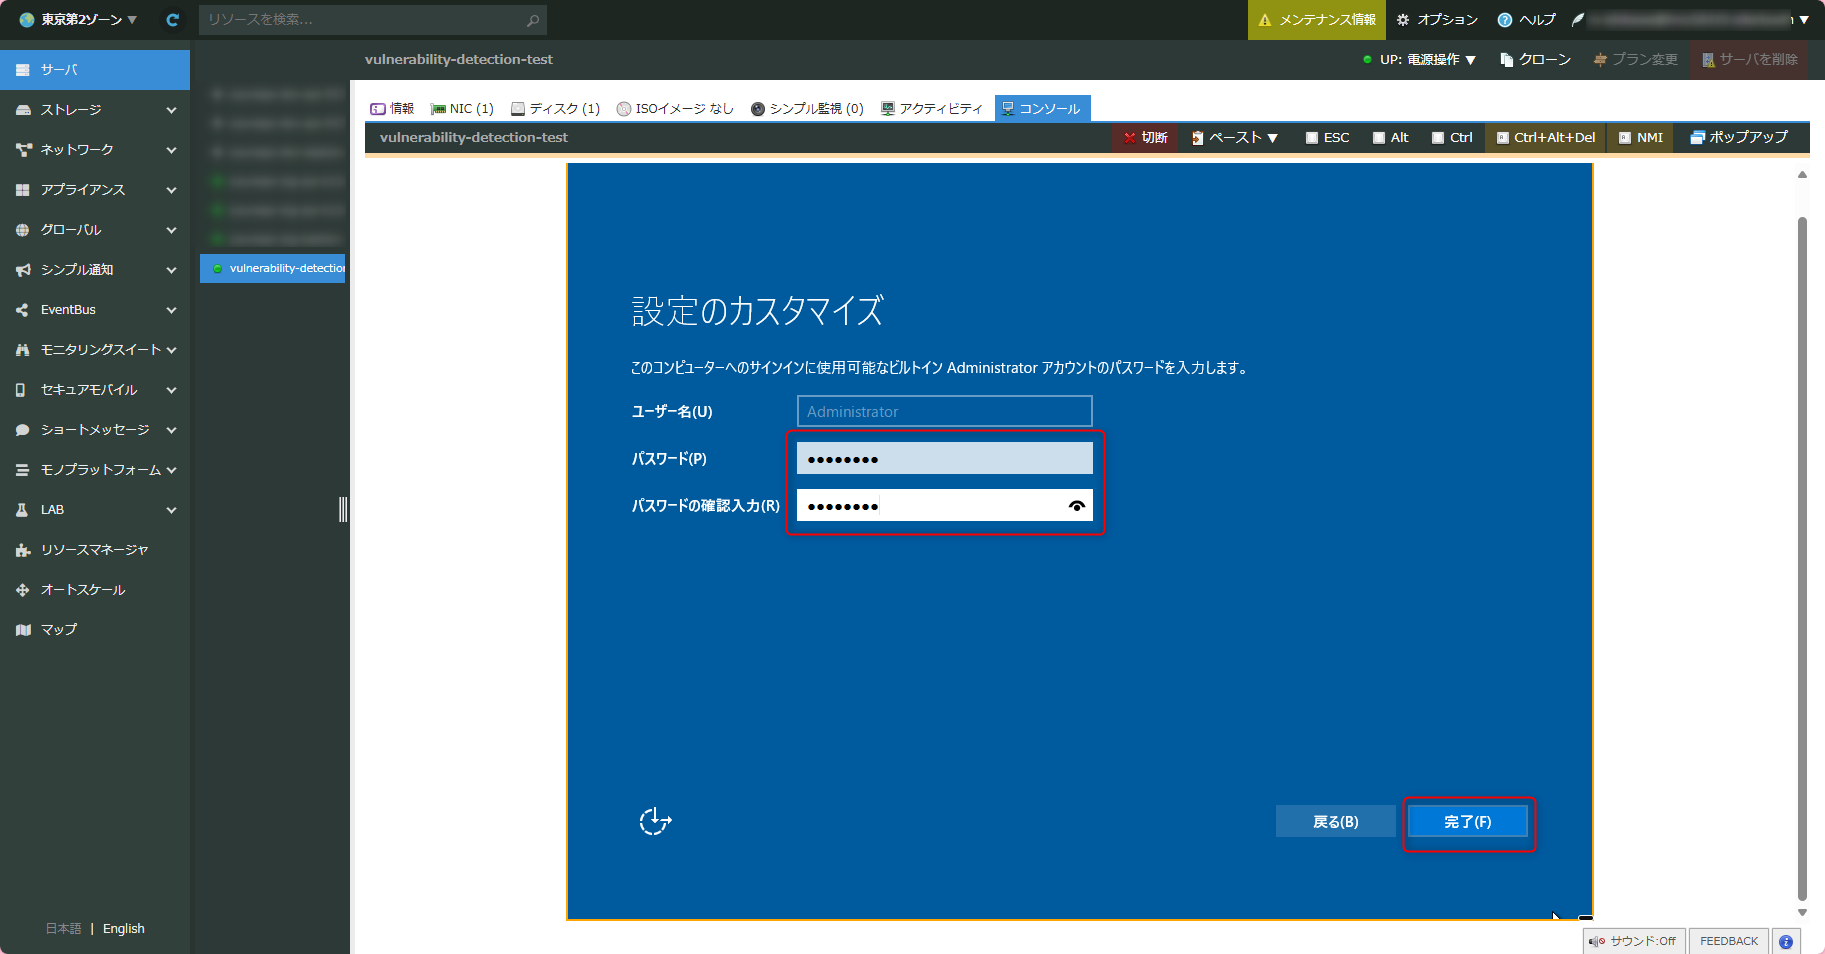Open the 電源操作 power menu
The height and width of the screenshot is (954, 1825).
1432,59
